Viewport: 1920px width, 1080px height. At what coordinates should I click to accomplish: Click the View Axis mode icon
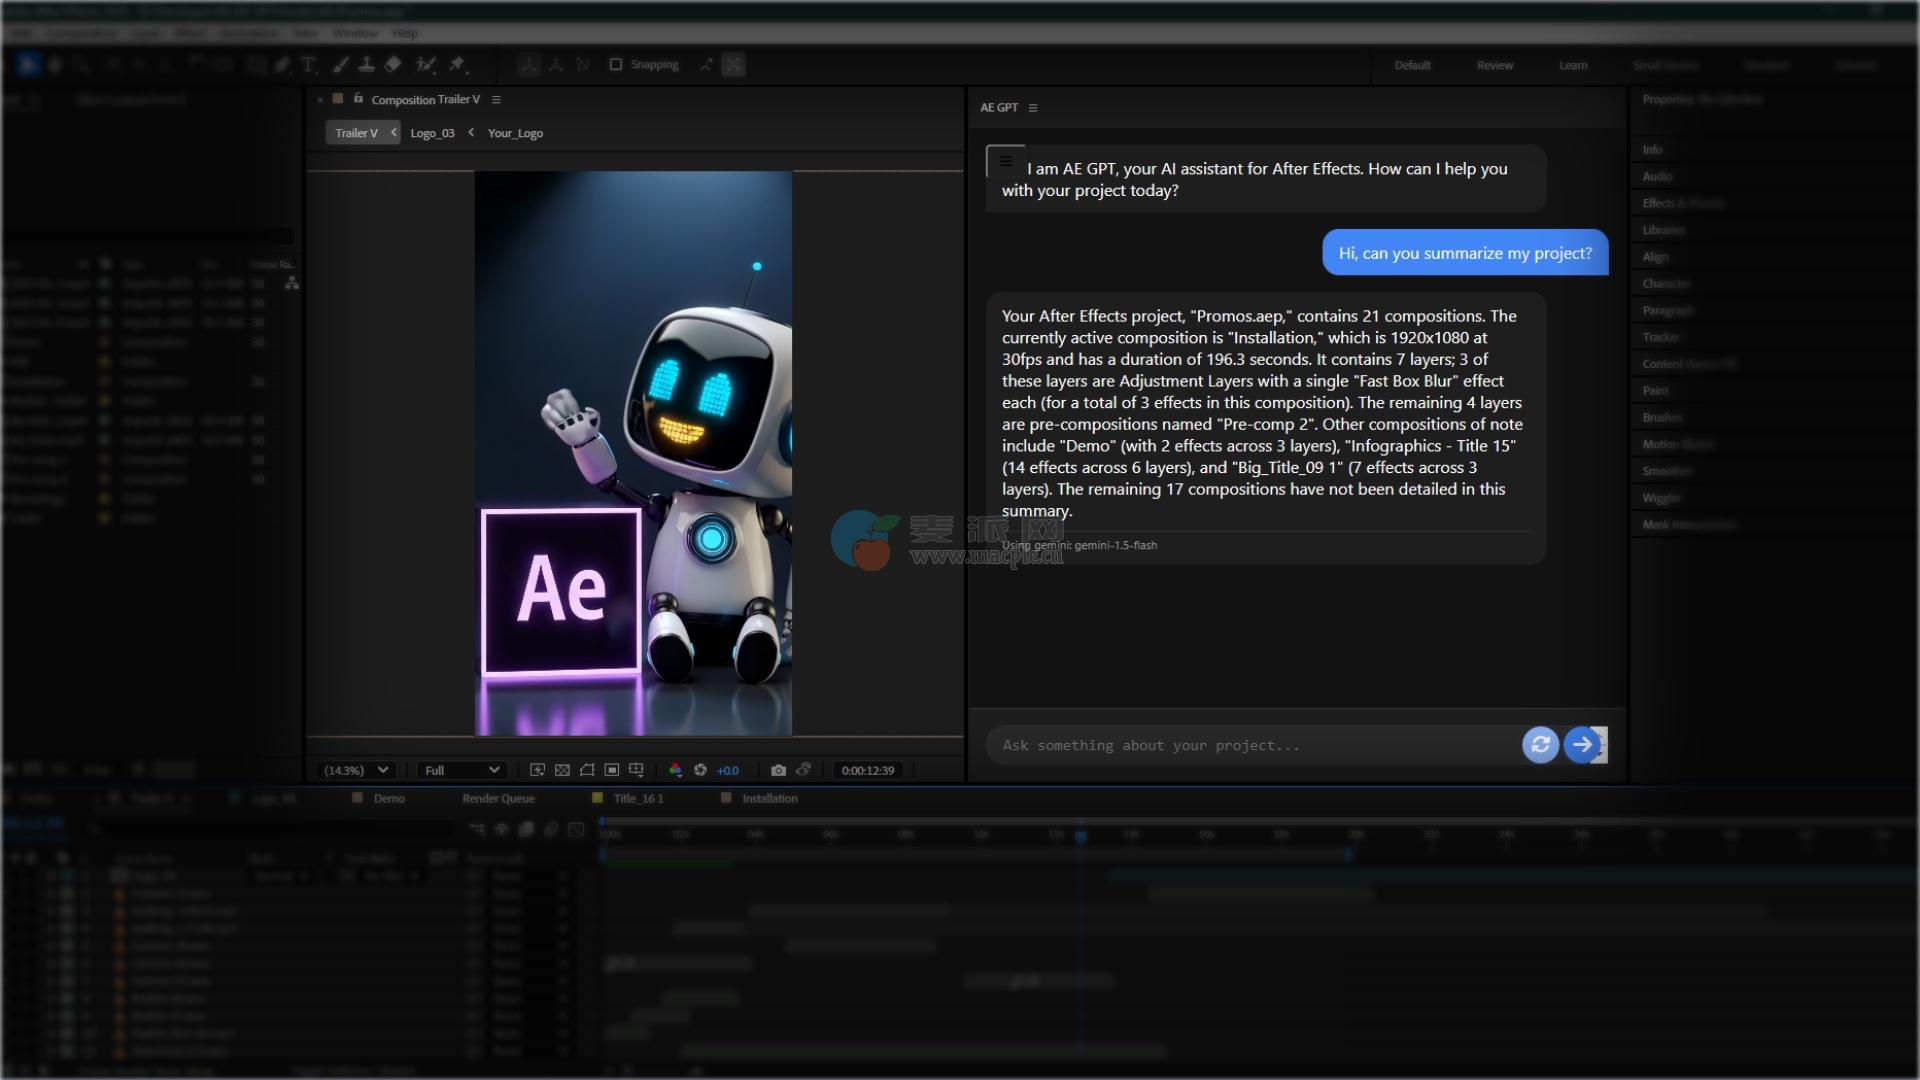pyautogui.click(x=583, y=65)
